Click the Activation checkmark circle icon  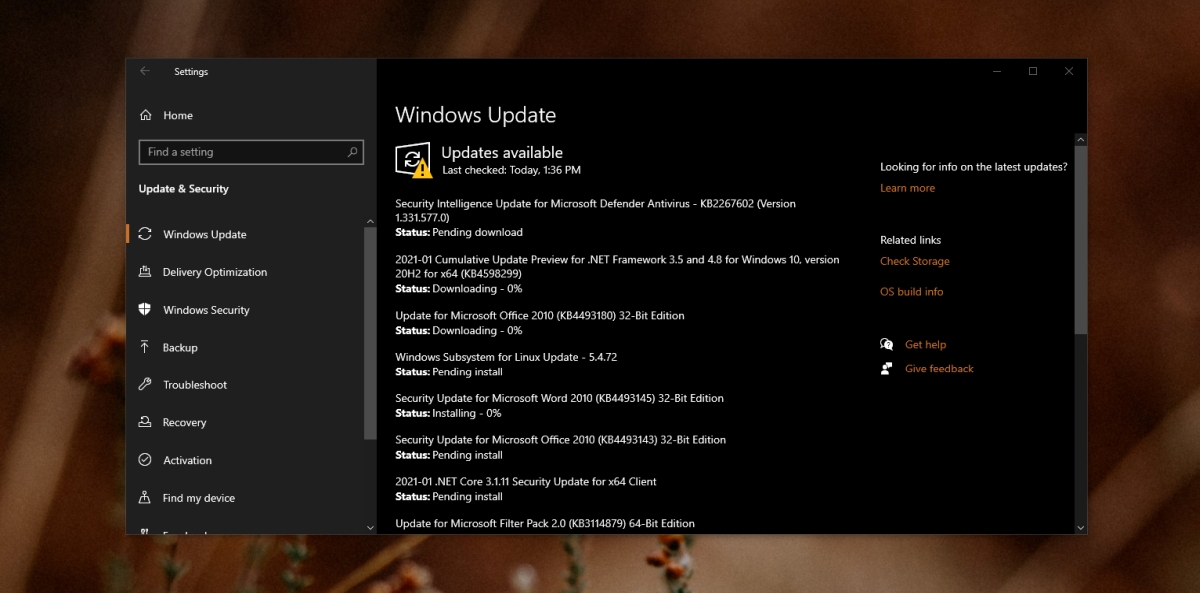click(145, 460)
